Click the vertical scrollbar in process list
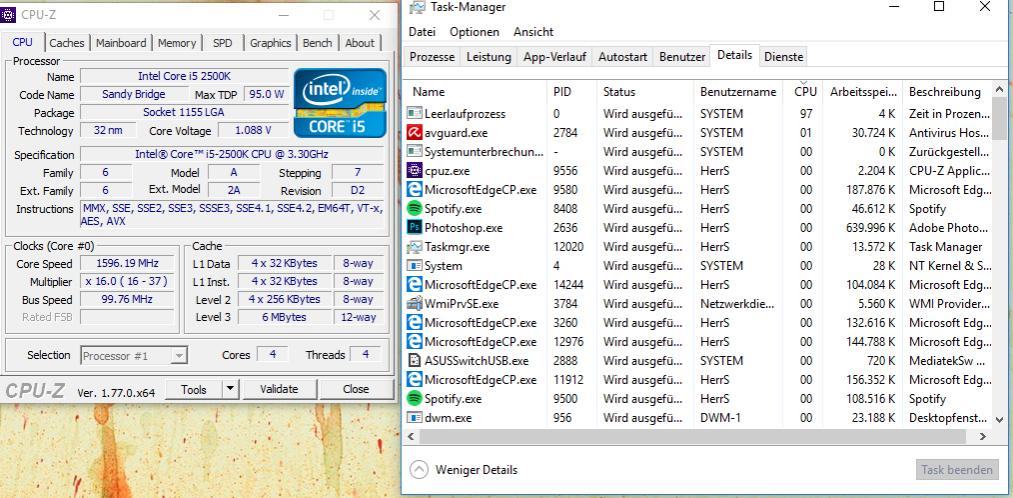This screenshot has width=1013, height=498. [x=998, y=118]
